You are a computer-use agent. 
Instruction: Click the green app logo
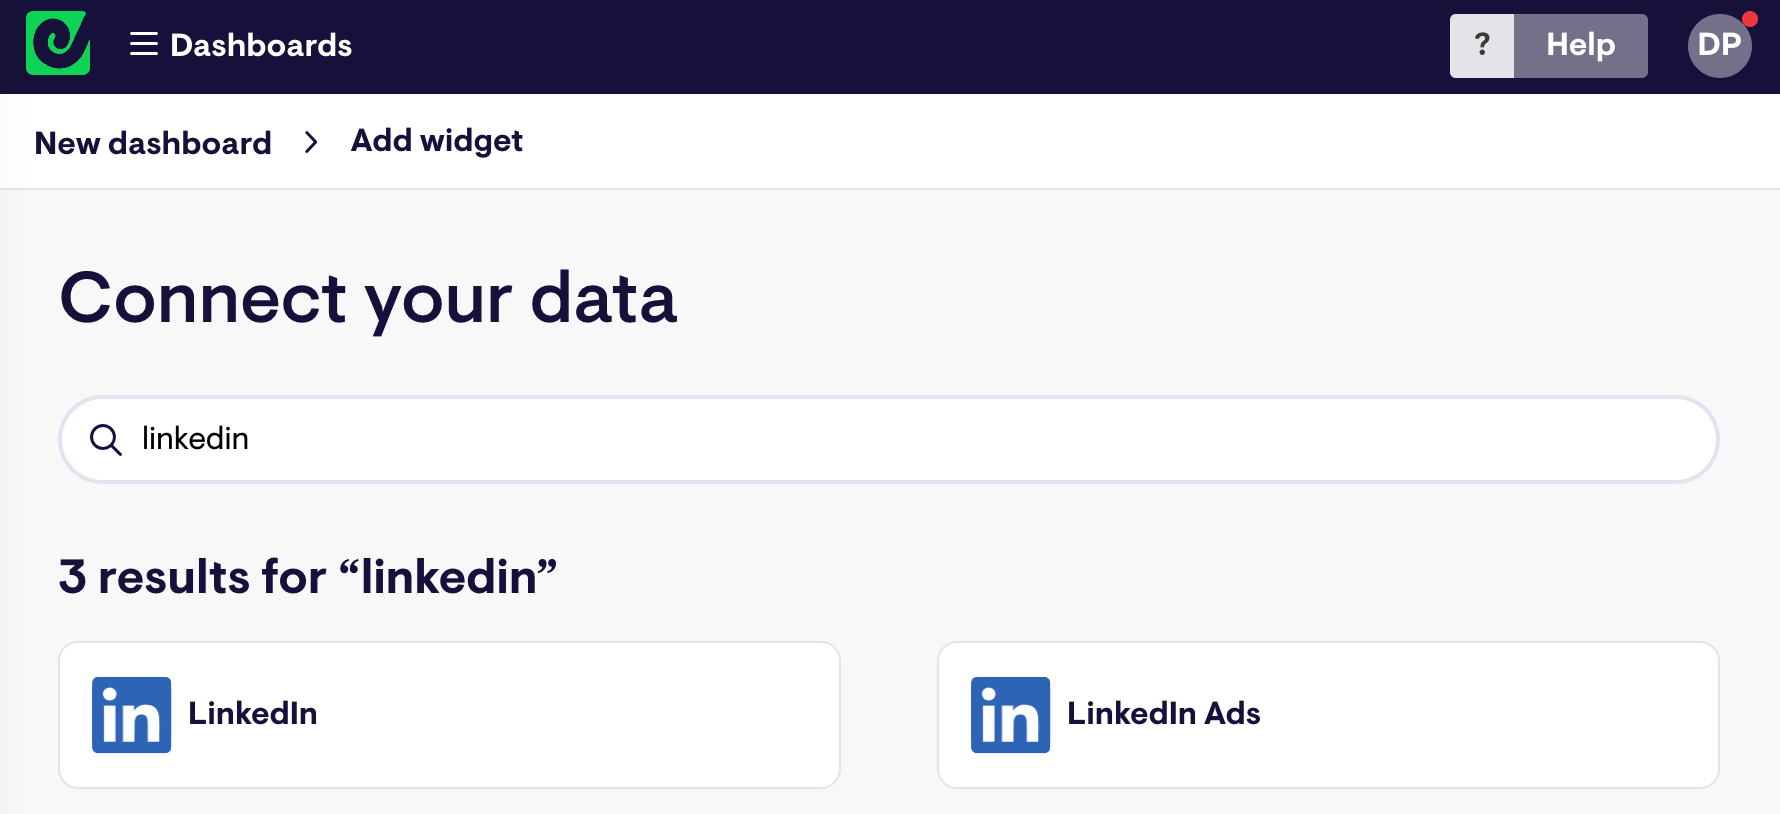[x=57, y=44]
